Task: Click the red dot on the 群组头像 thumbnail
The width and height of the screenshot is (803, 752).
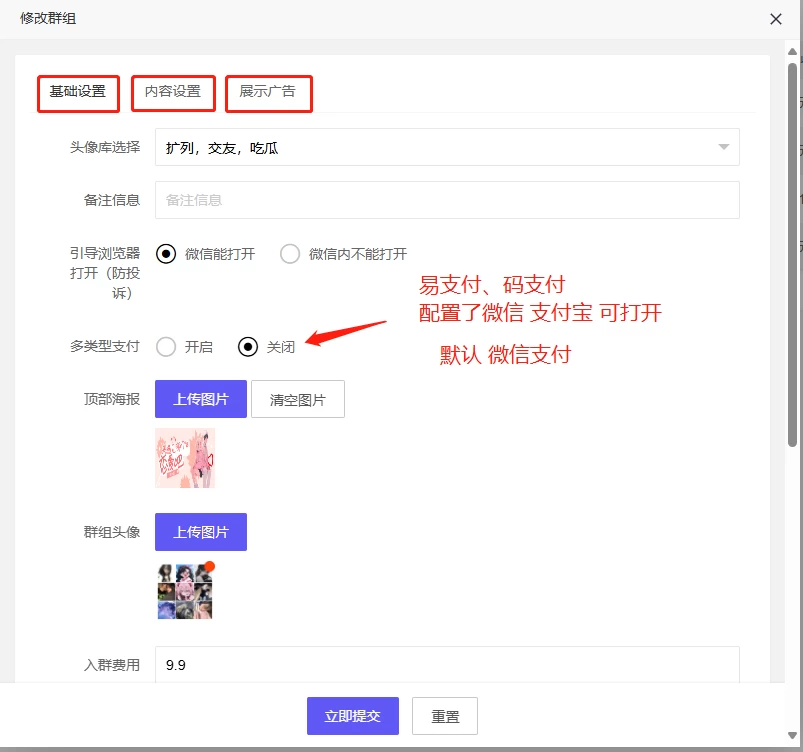Action: [x=209, y=566]
